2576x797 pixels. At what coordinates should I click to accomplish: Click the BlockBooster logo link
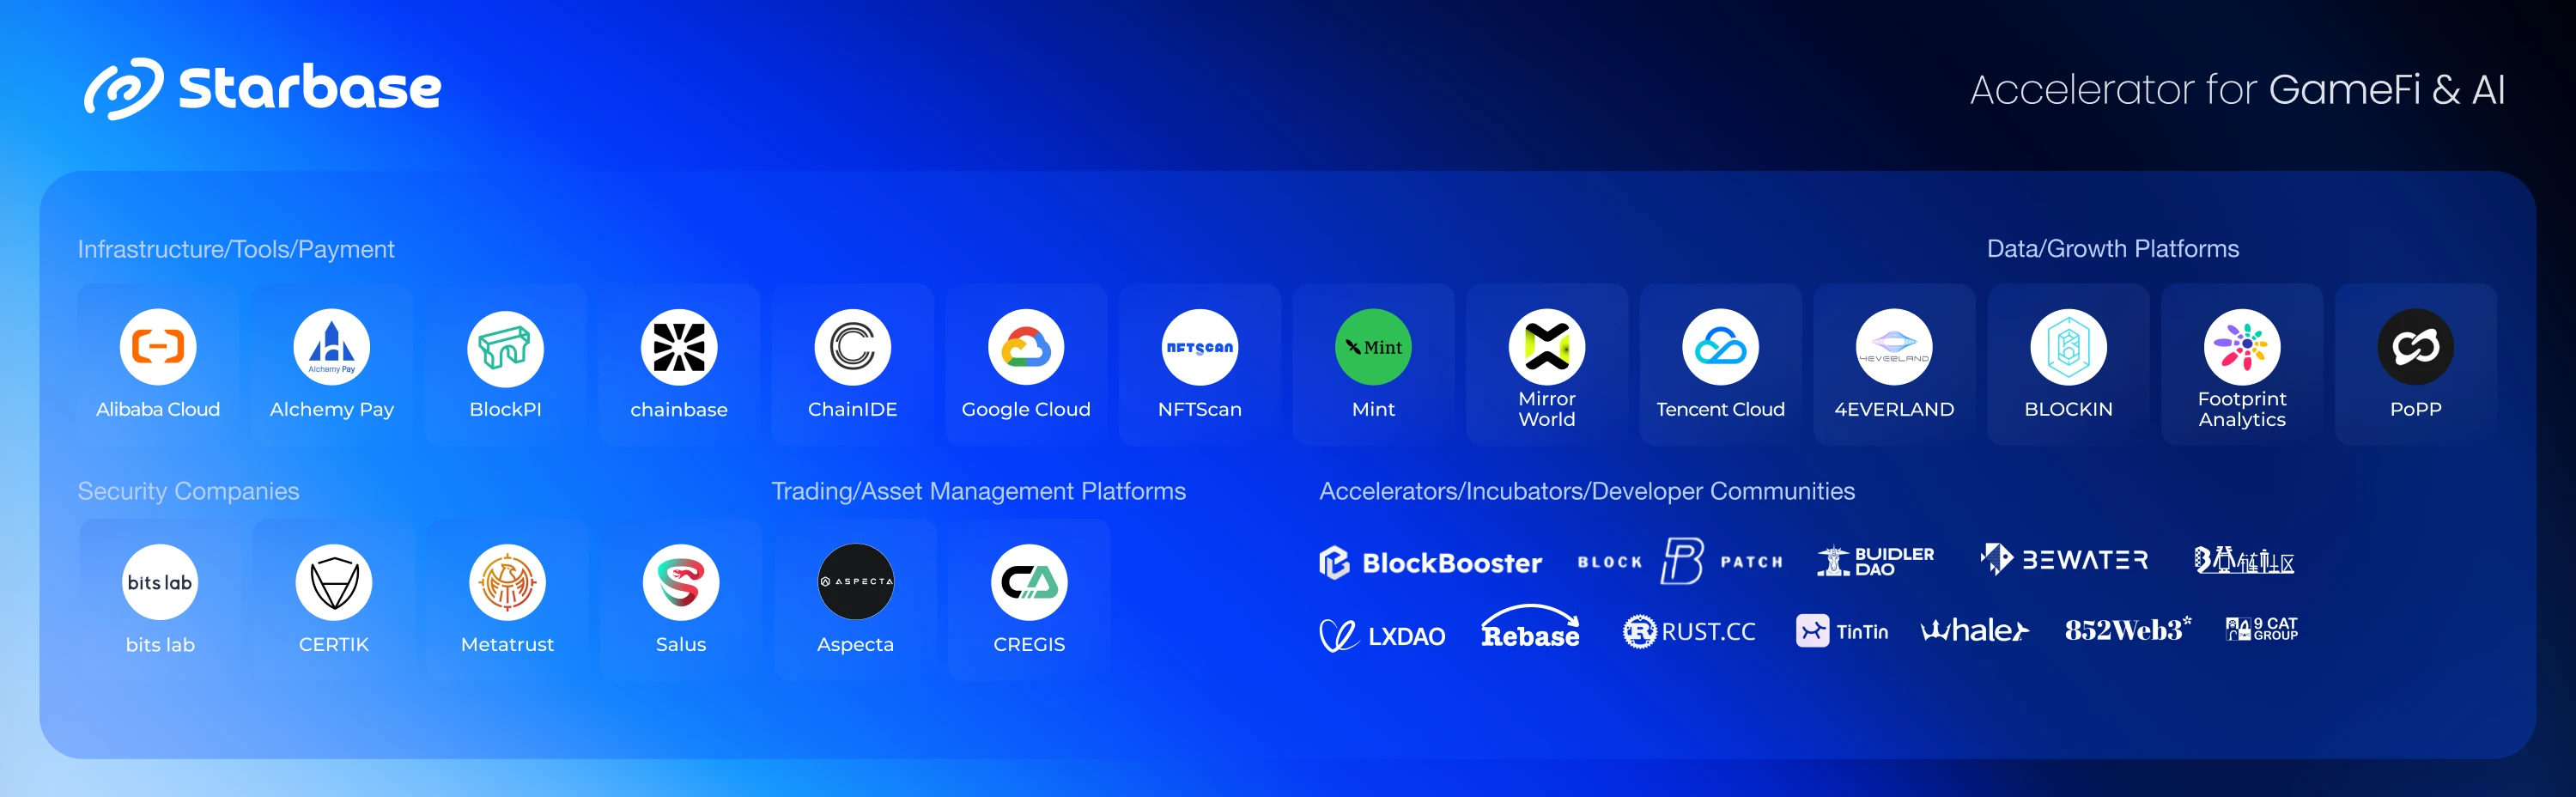(x=1430, y=563)
